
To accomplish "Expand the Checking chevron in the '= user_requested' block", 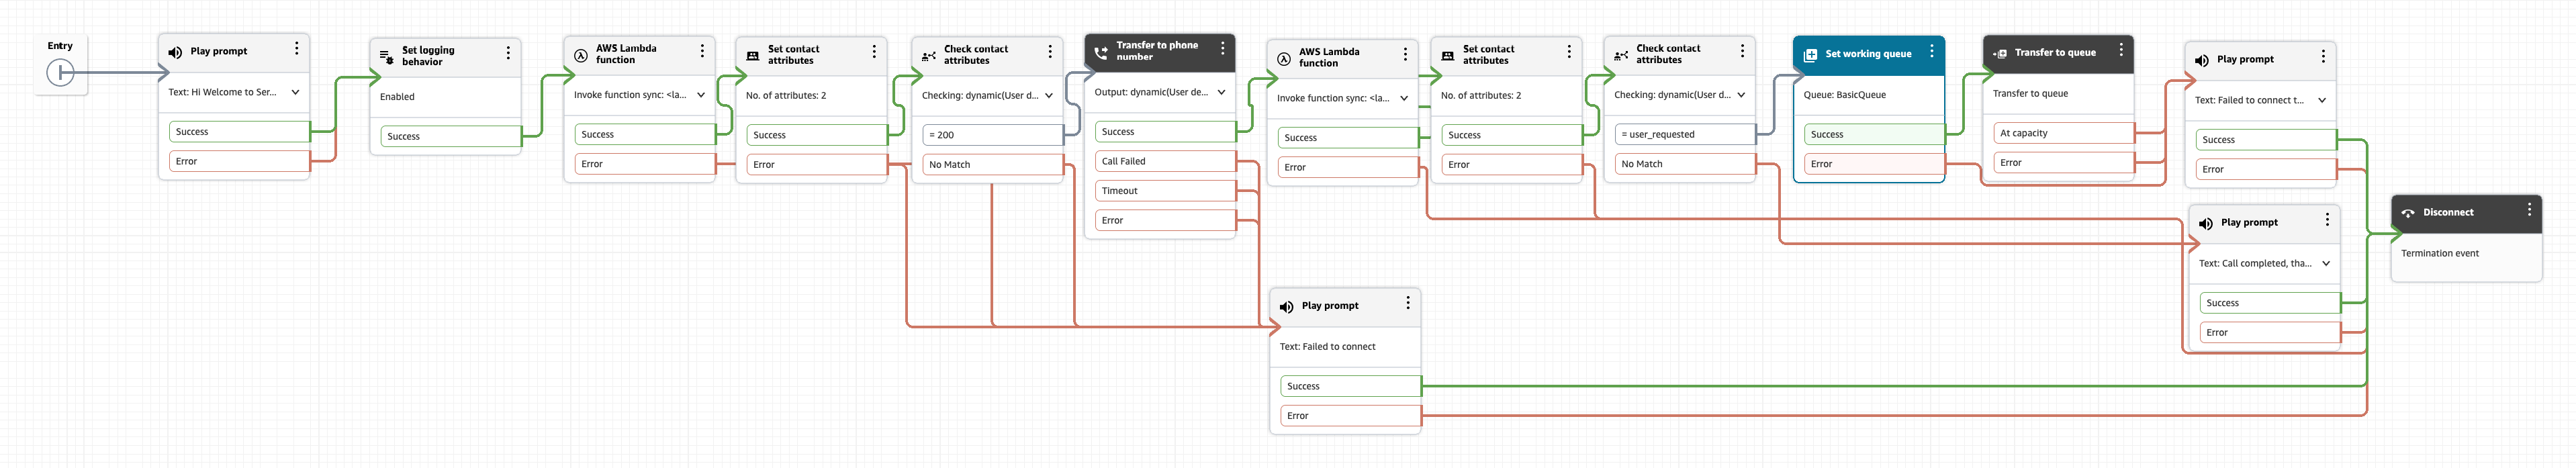I will point(1741,95).
